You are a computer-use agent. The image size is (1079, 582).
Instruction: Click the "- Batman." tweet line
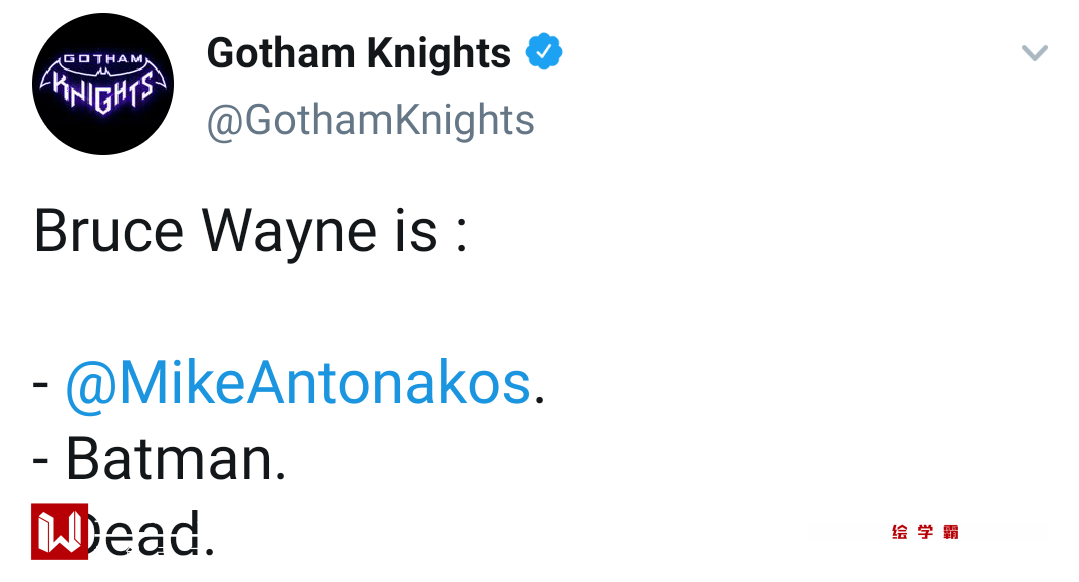coord(160,460)
